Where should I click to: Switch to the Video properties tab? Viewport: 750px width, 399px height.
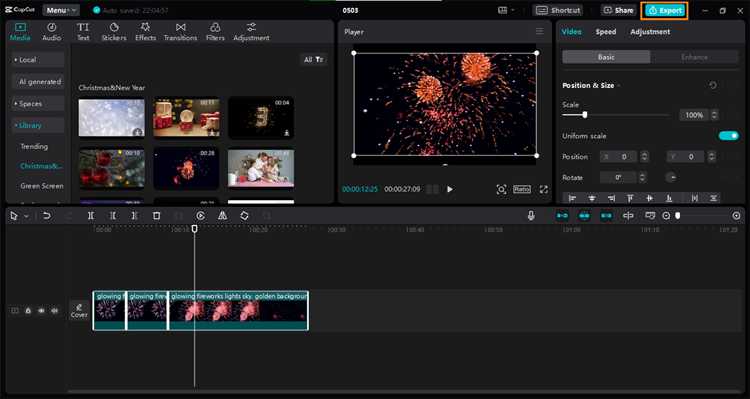tap(572, 32)
